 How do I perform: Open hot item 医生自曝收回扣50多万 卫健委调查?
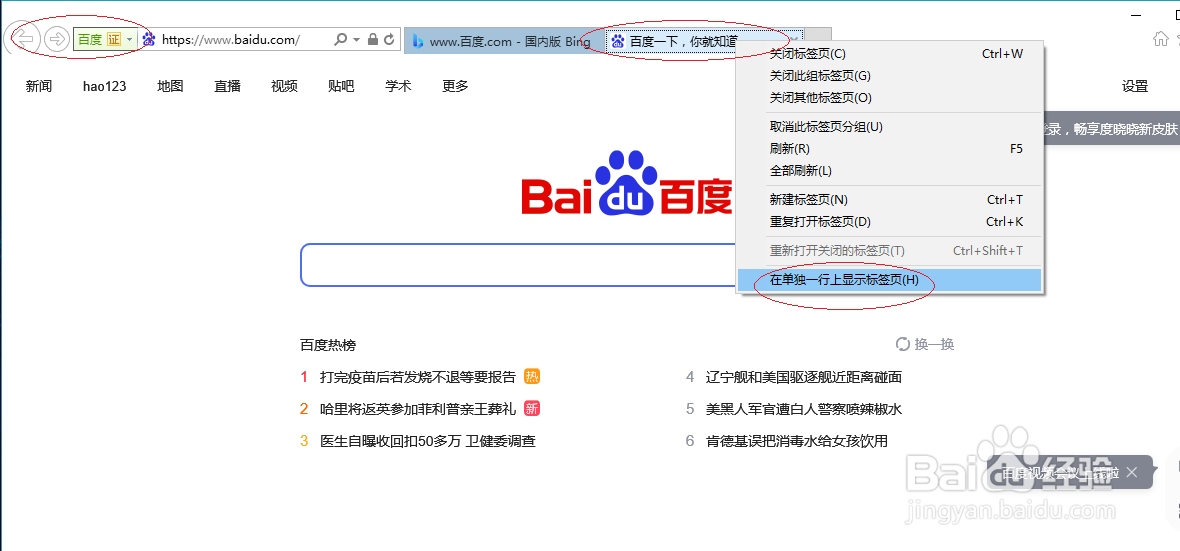427,442
